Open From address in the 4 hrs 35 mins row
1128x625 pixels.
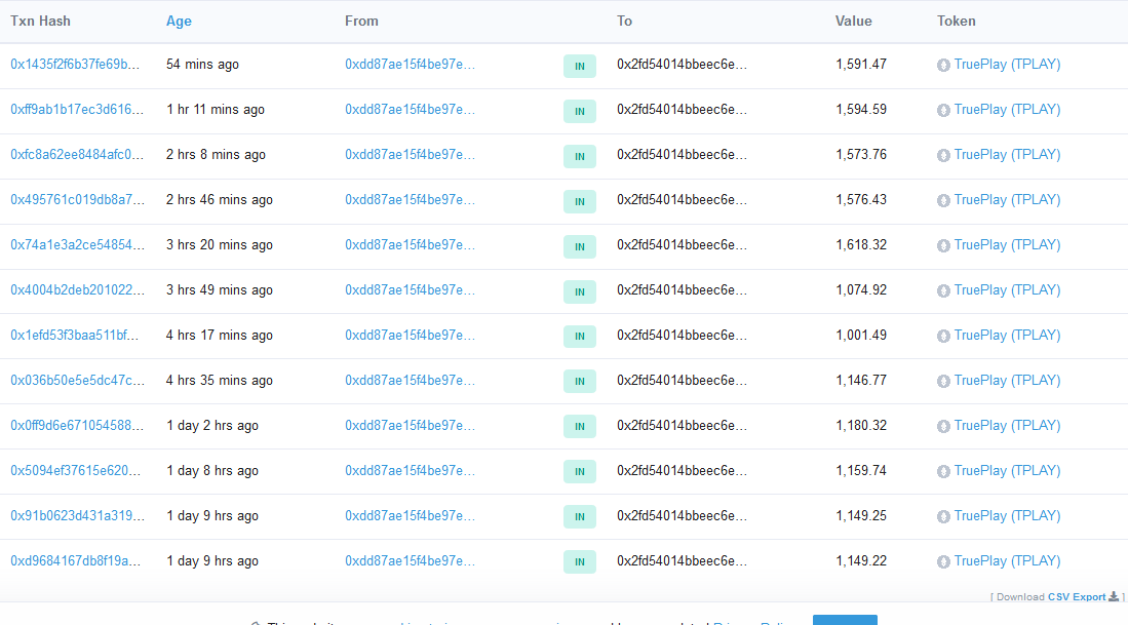410,380
